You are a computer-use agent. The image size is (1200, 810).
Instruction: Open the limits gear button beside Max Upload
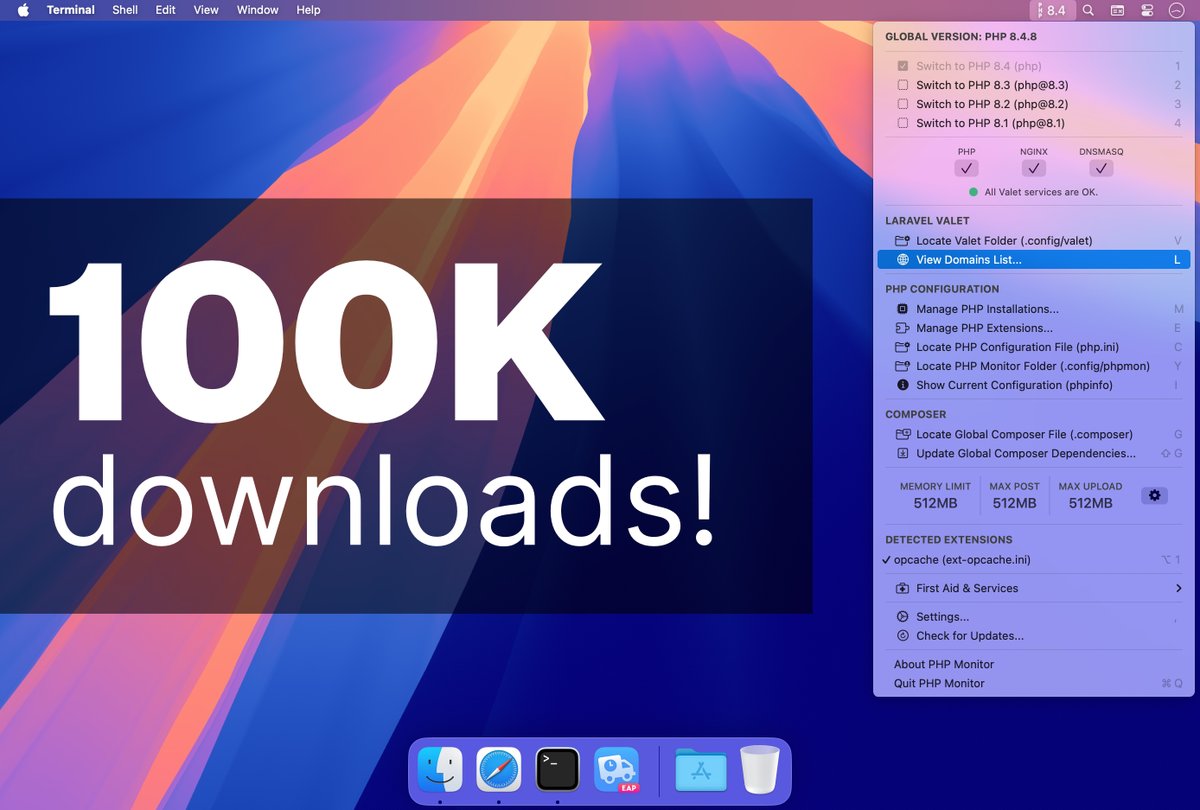1154,495
